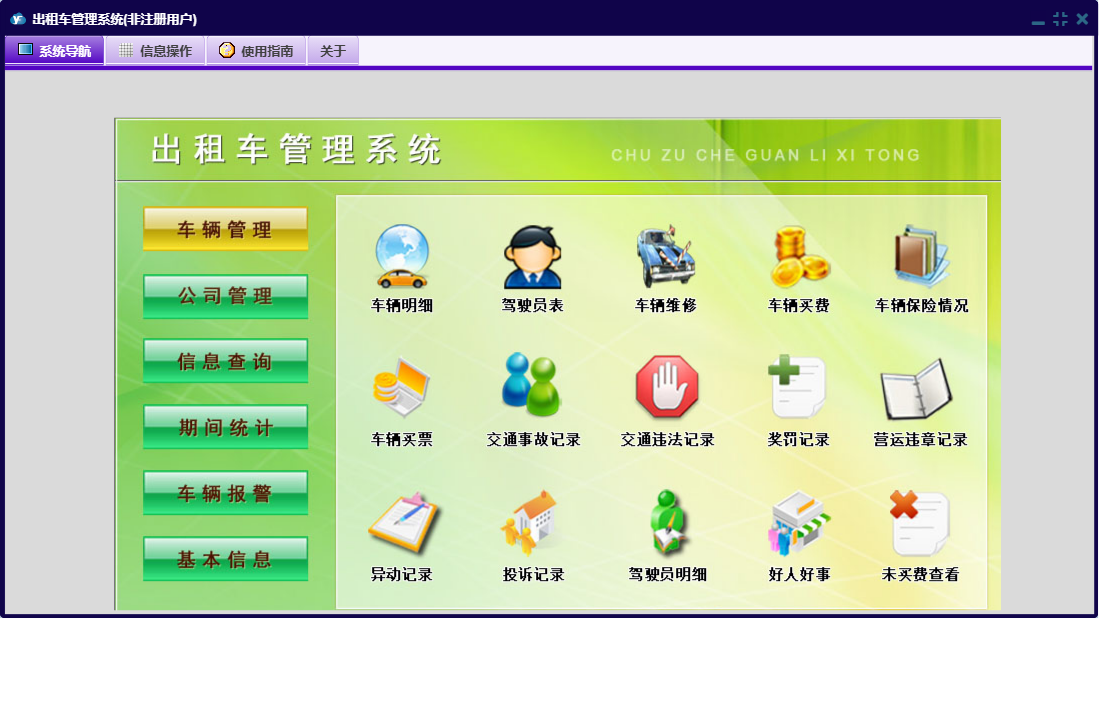Viewport: 1099px width, 723px height.
Task: Click the 车辆保险情况 text label
Action: click(x=922, y=305)
